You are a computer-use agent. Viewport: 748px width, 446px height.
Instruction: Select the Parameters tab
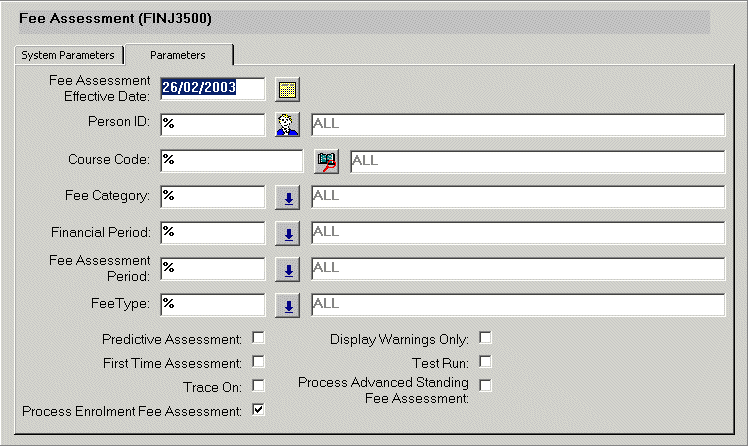[178, 55]
